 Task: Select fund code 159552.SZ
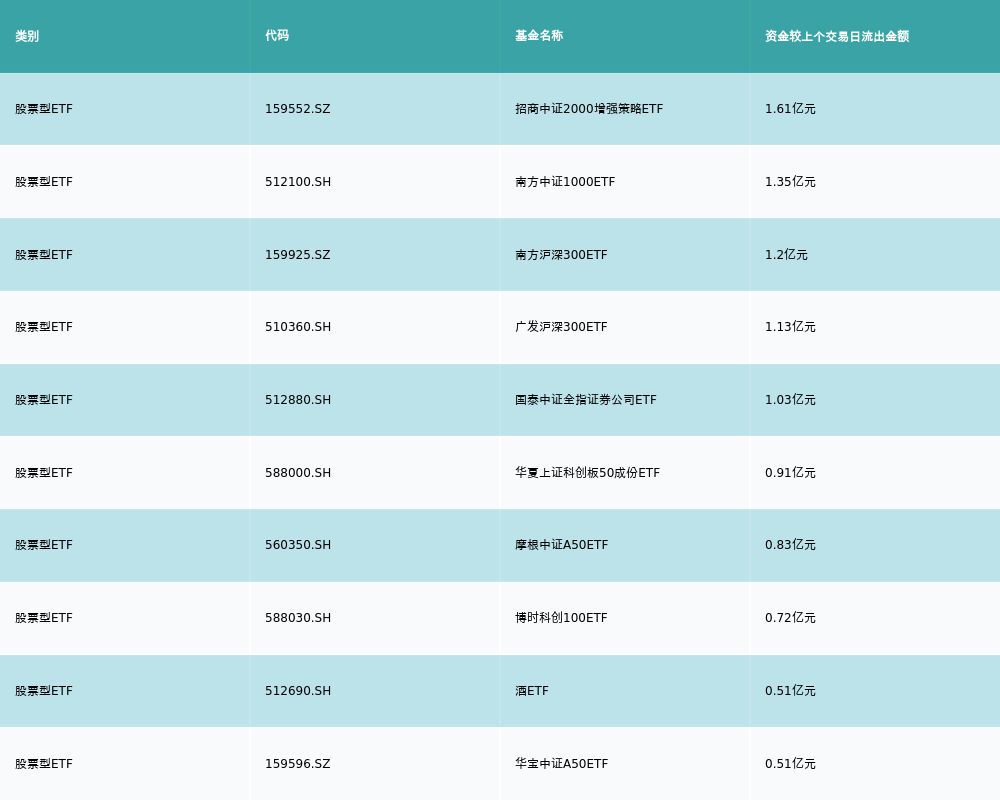pos(297,109)
